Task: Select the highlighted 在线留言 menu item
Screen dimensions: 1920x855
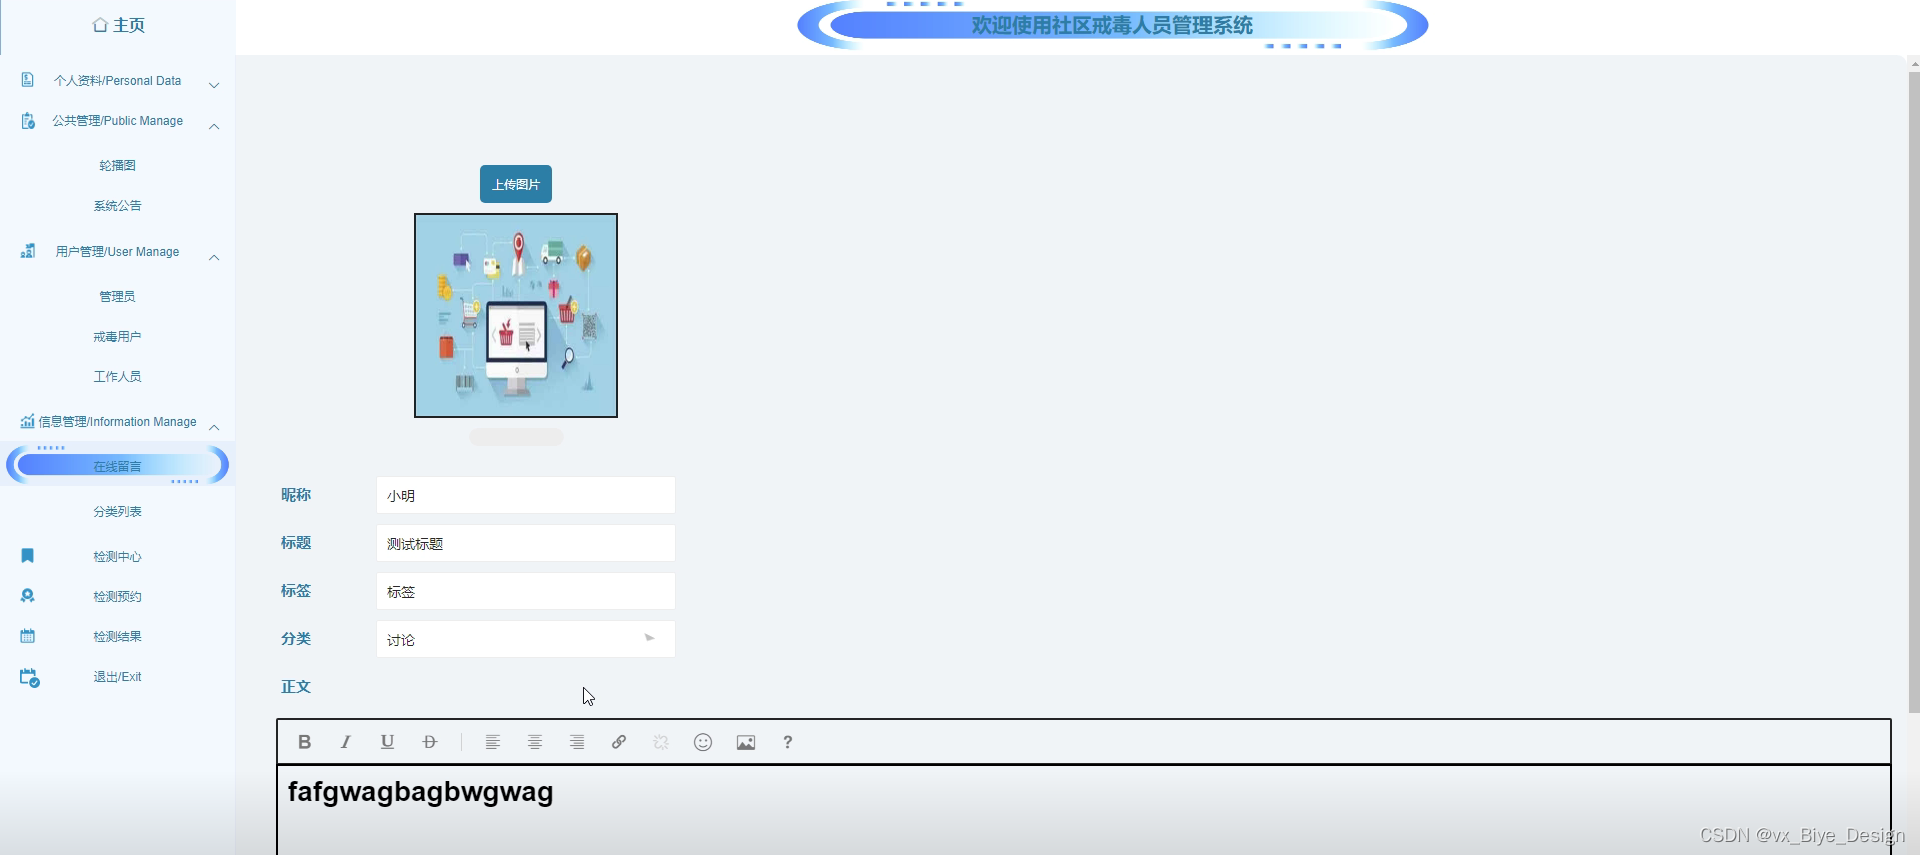Action: point(117,466)
